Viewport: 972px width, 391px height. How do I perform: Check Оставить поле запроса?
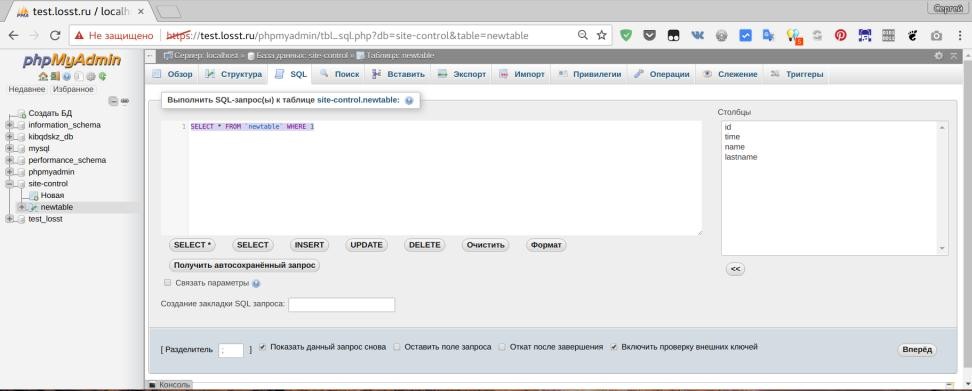pyautogui.click(x=397, y=347)
